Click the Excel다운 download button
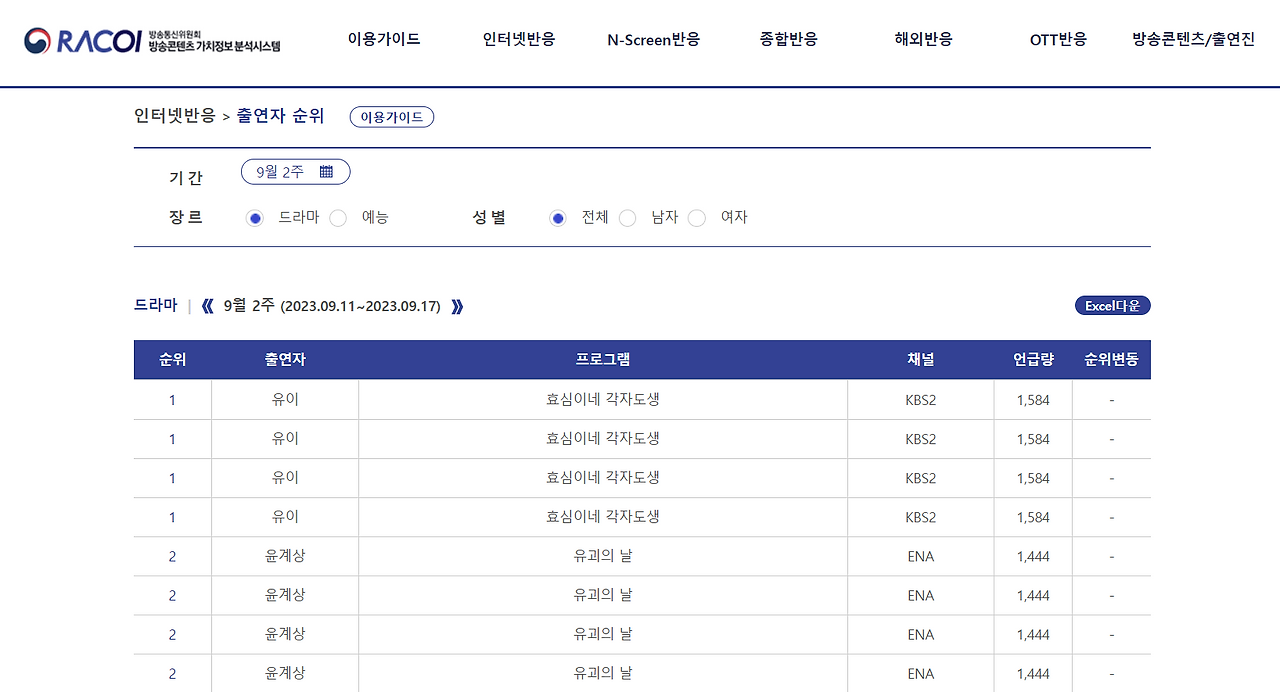This screenshot has height=692, width=1280. tap(1112, 306)
